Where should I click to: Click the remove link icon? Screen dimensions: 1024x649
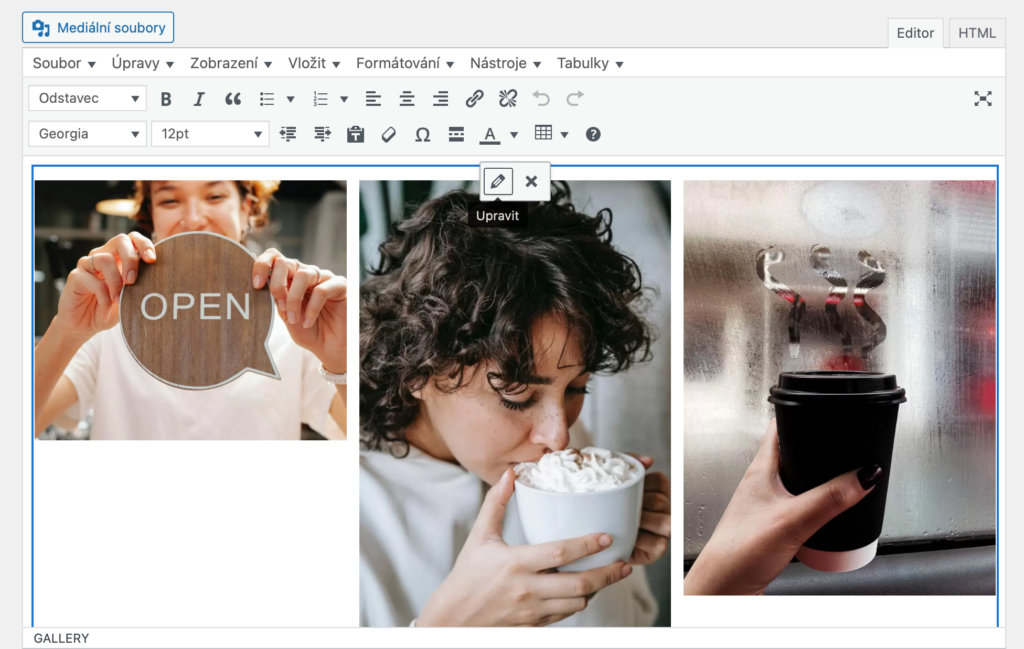[508, 99]
